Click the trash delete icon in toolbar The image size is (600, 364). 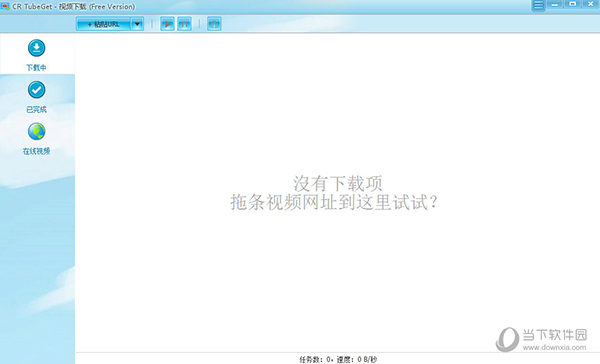tap(214, 24)
